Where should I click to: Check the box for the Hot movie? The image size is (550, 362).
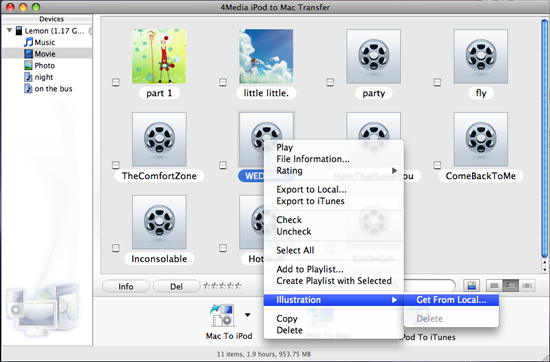point(223,248)
